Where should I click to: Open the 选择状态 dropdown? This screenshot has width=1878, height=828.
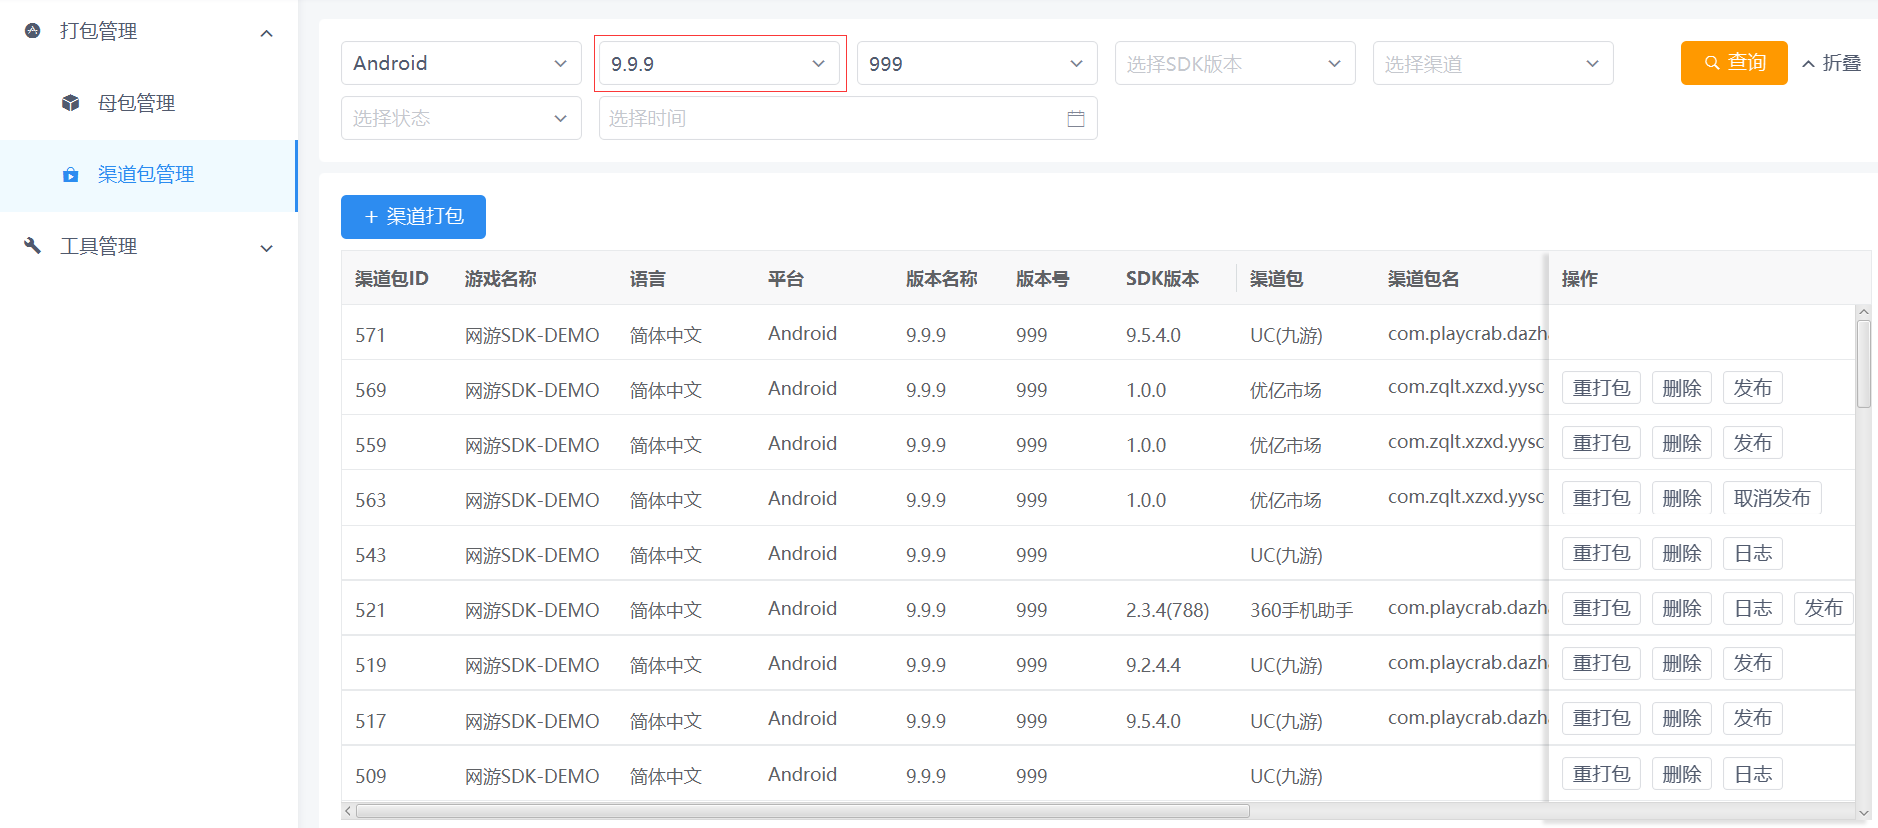[x=460, y=119]
